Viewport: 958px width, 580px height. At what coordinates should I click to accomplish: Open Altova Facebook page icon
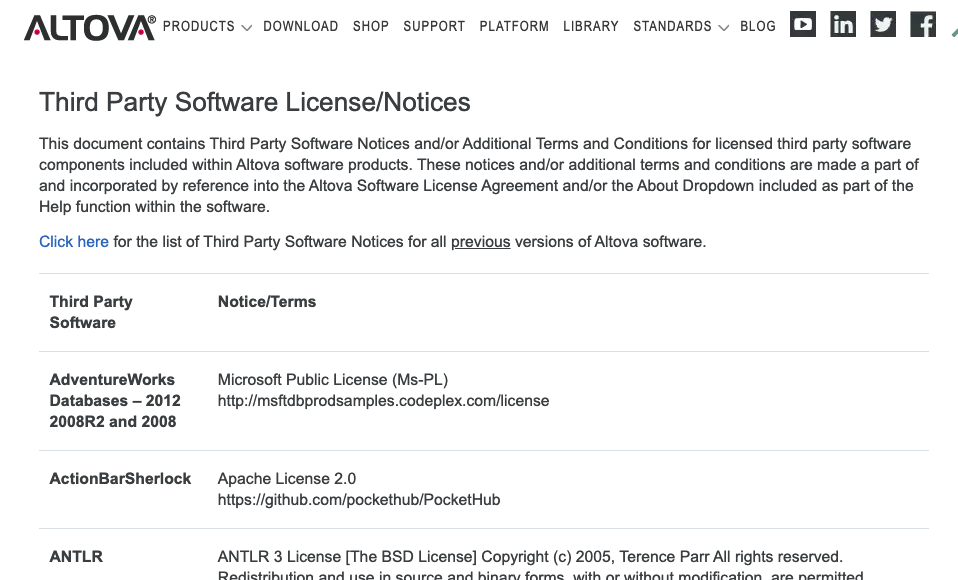923,24
